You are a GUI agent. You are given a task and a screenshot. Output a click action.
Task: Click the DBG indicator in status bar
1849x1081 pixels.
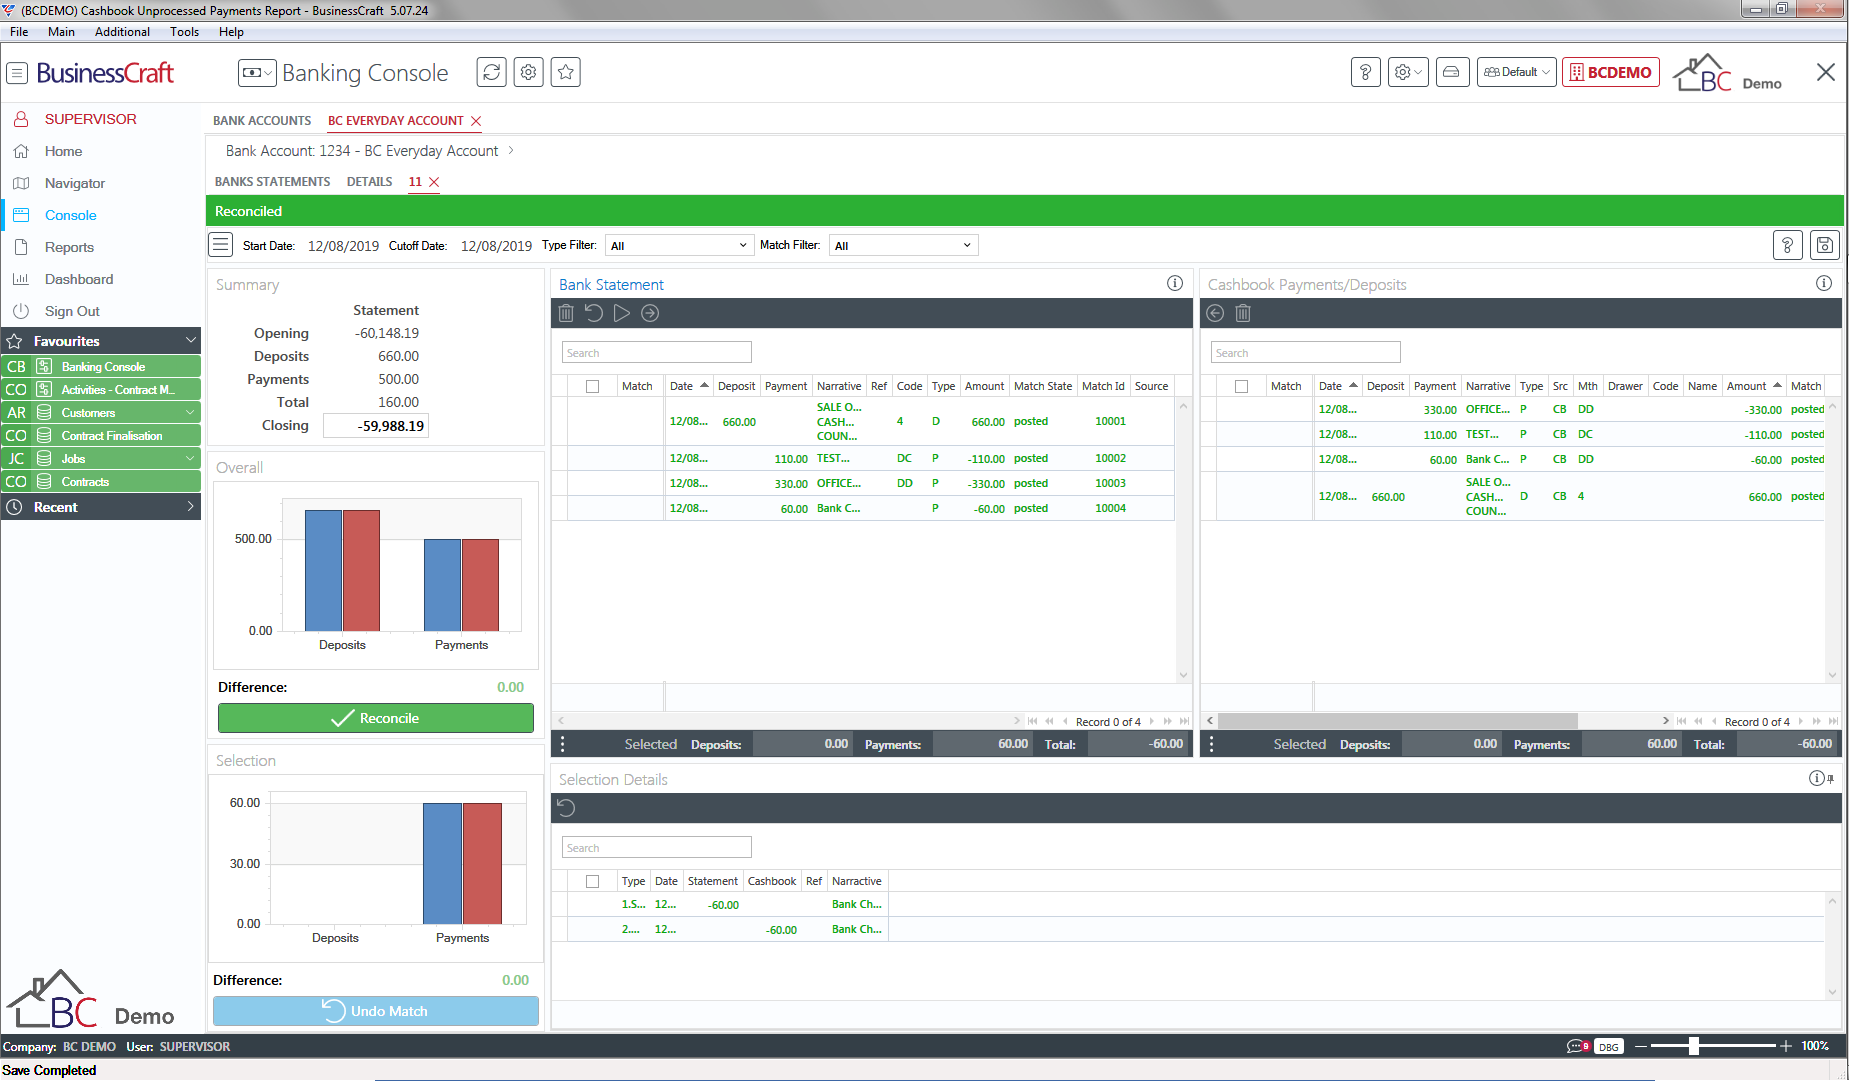(1609, 1047)
